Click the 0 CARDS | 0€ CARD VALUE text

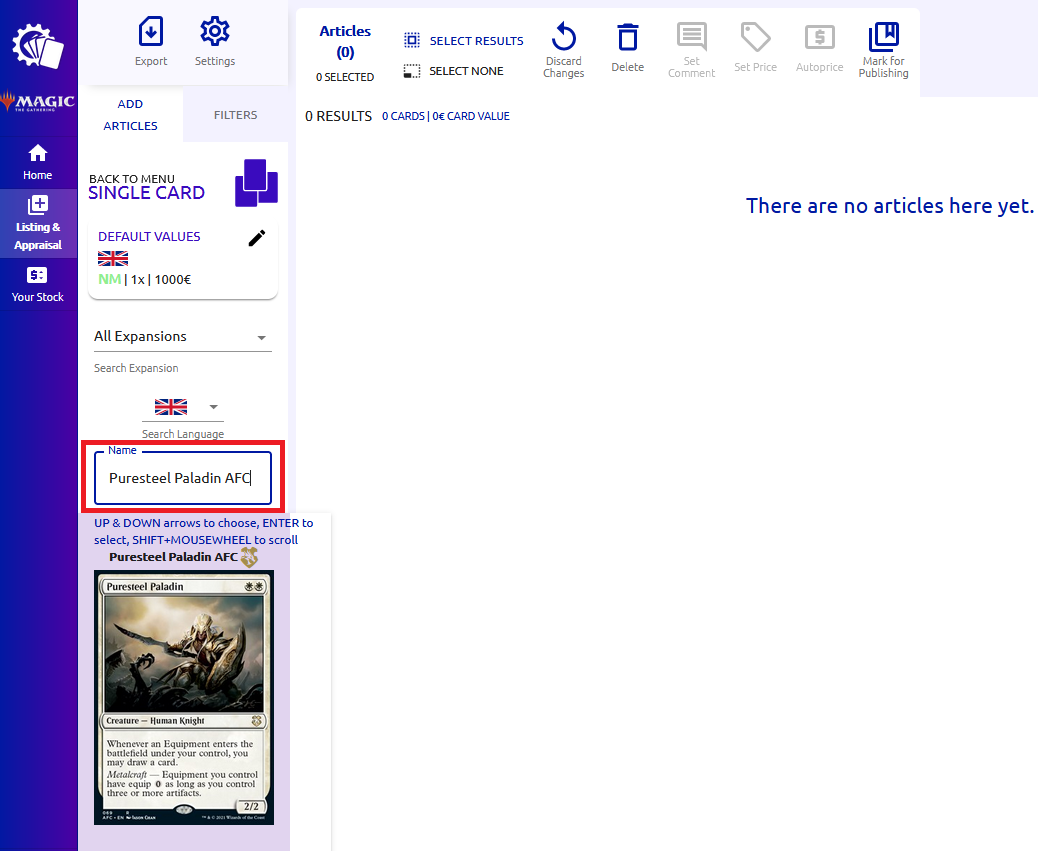(x=446, y=116)
